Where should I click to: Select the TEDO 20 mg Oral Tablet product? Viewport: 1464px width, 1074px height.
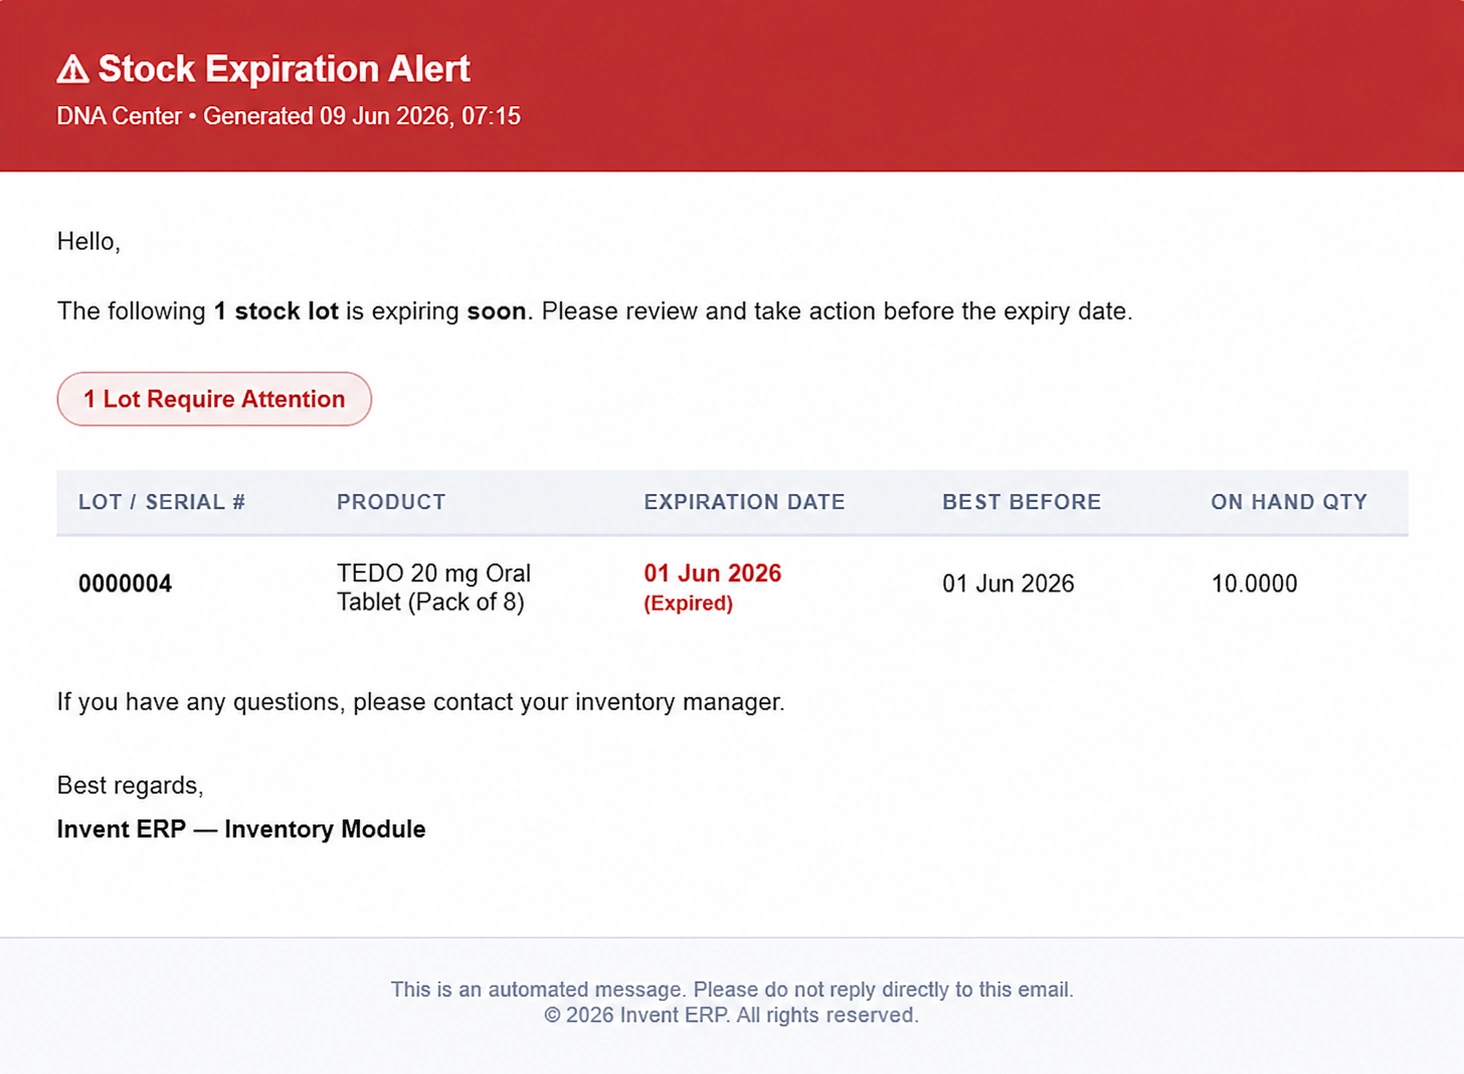[433, 587]
